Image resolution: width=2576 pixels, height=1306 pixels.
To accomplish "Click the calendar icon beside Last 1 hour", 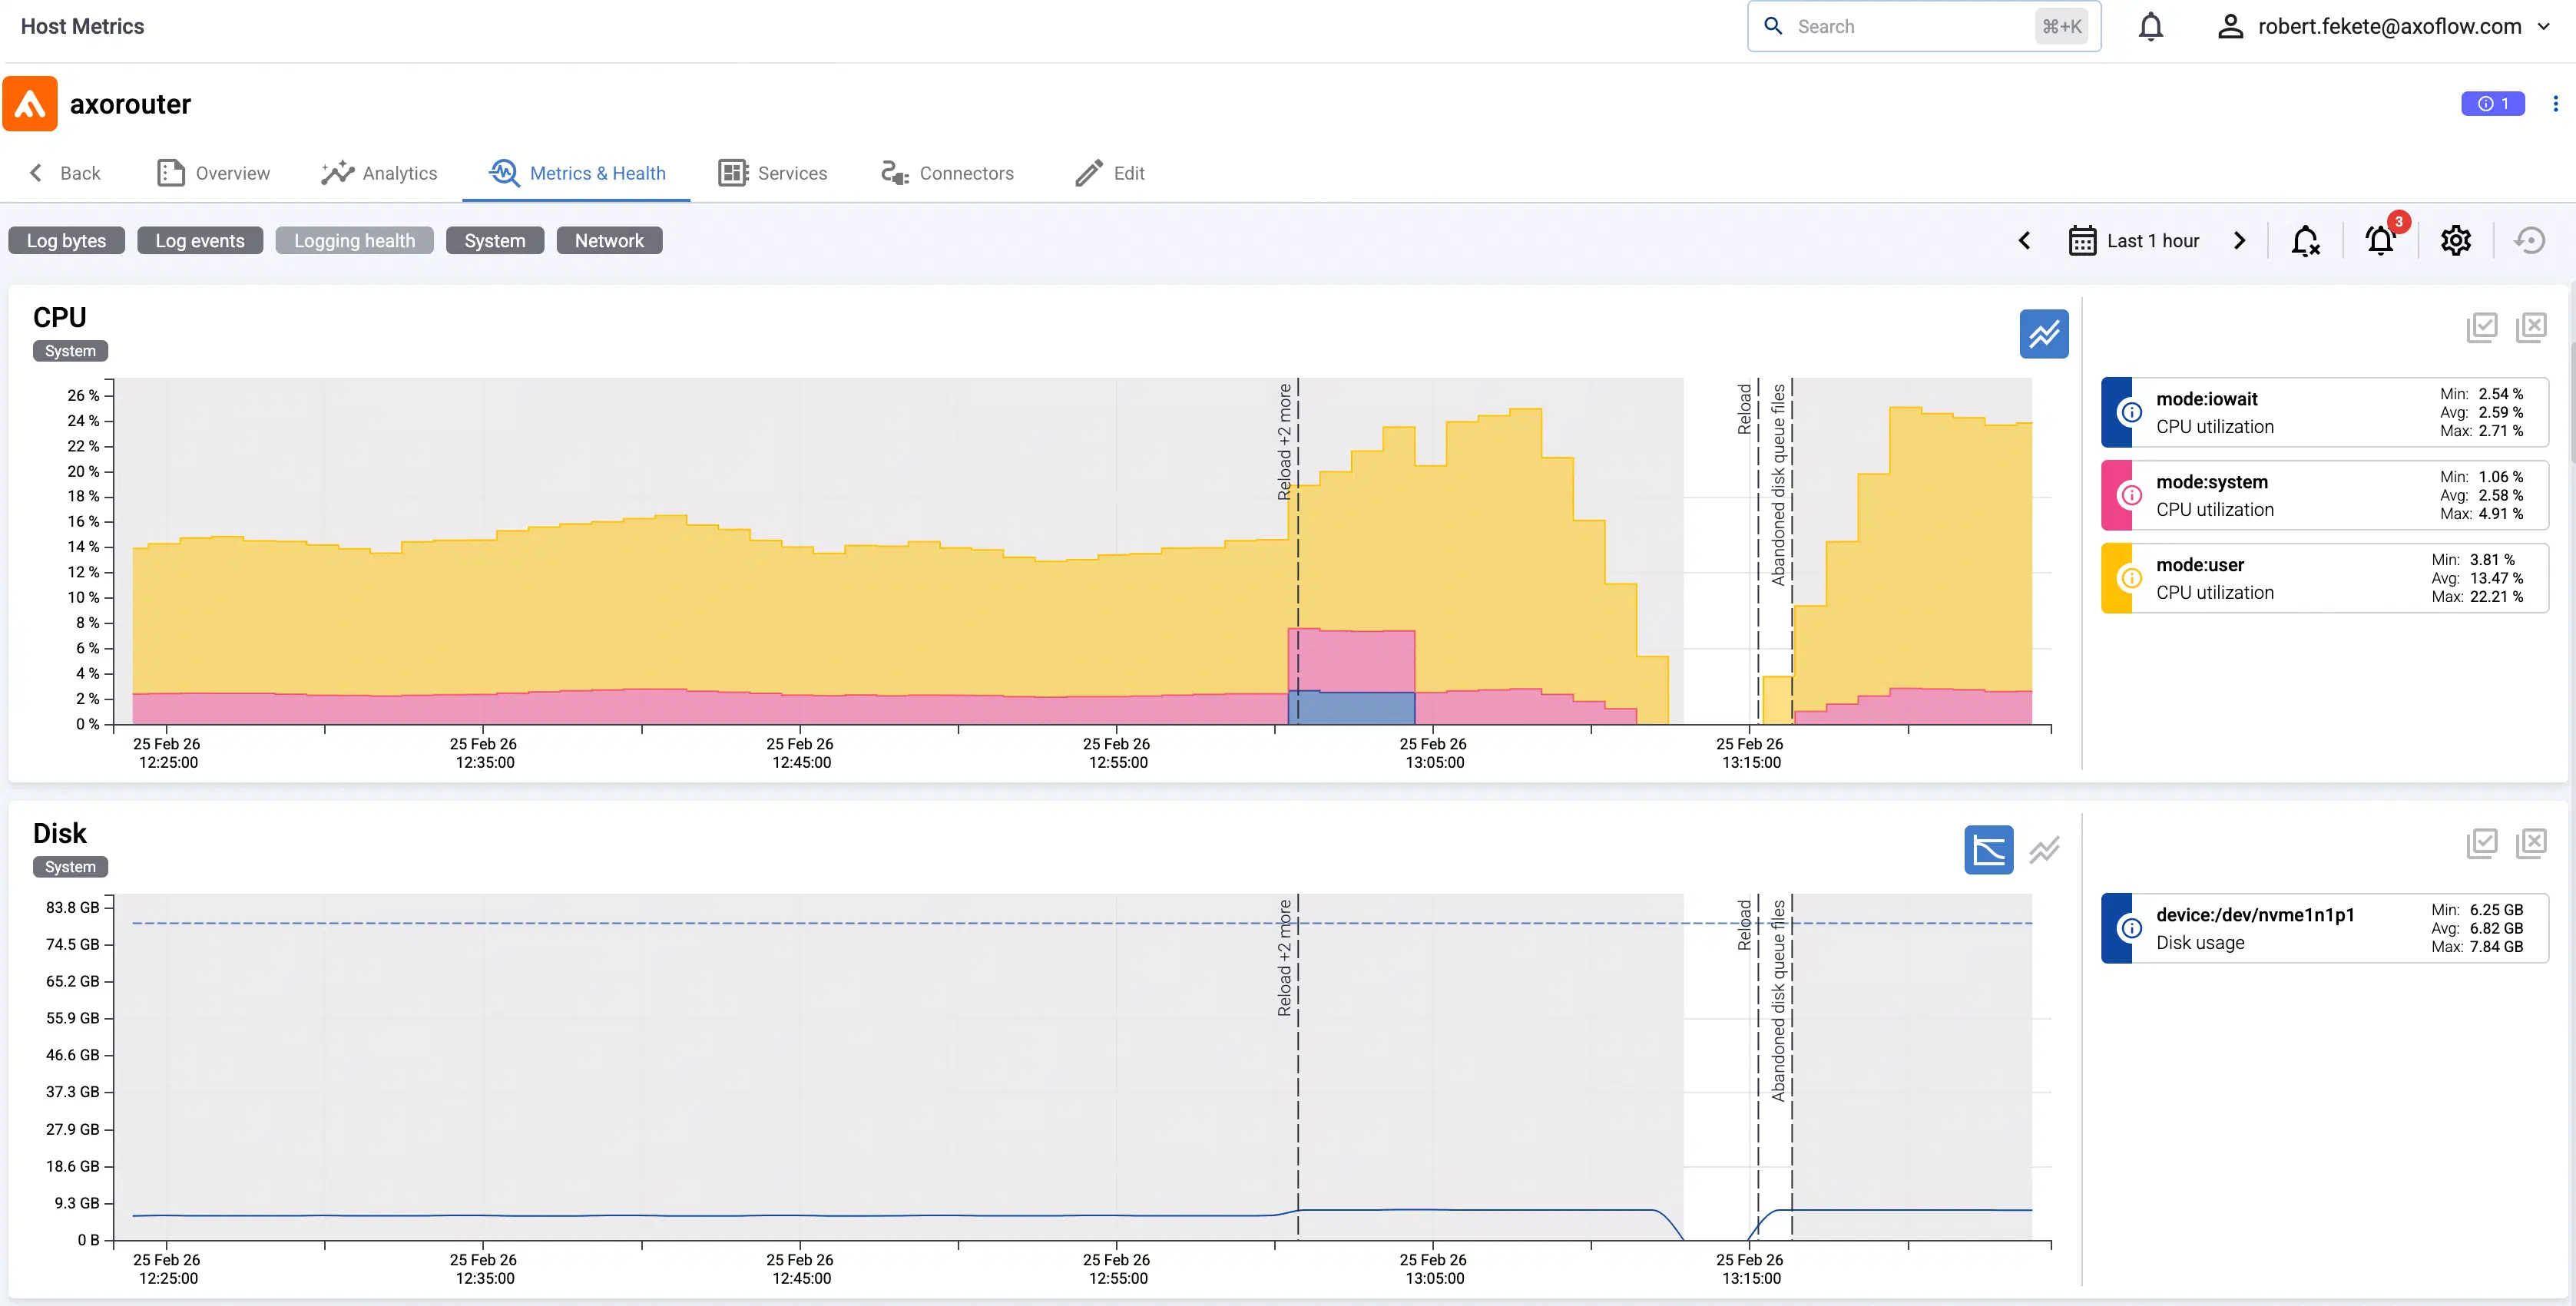I will tap(2082, 241).
